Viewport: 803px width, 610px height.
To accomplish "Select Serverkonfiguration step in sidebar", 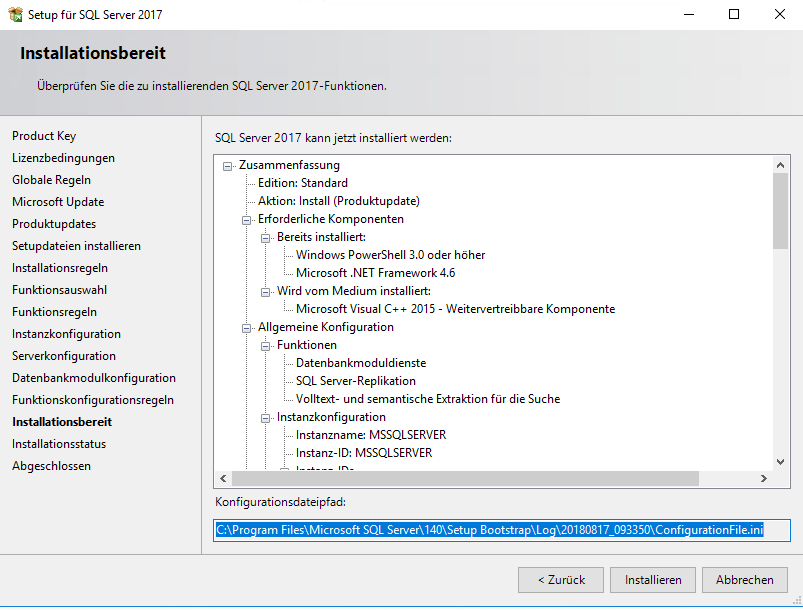I will pyautogui.click(x=64, y=356).
